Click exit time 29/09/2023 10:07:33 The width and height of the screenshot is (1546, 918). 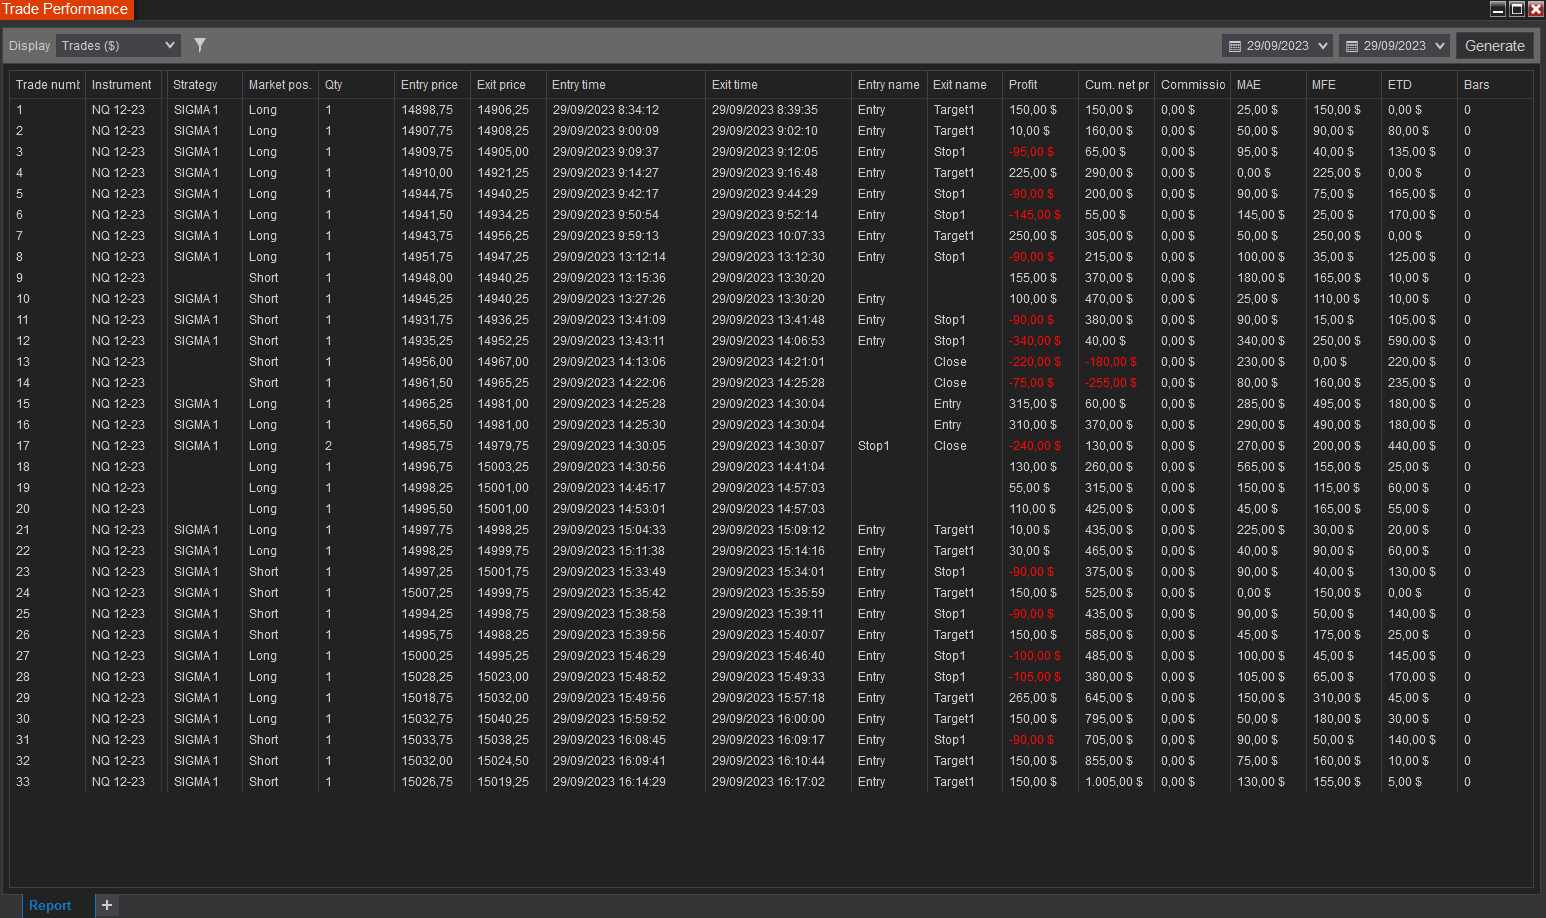click(x=768, y=236)
